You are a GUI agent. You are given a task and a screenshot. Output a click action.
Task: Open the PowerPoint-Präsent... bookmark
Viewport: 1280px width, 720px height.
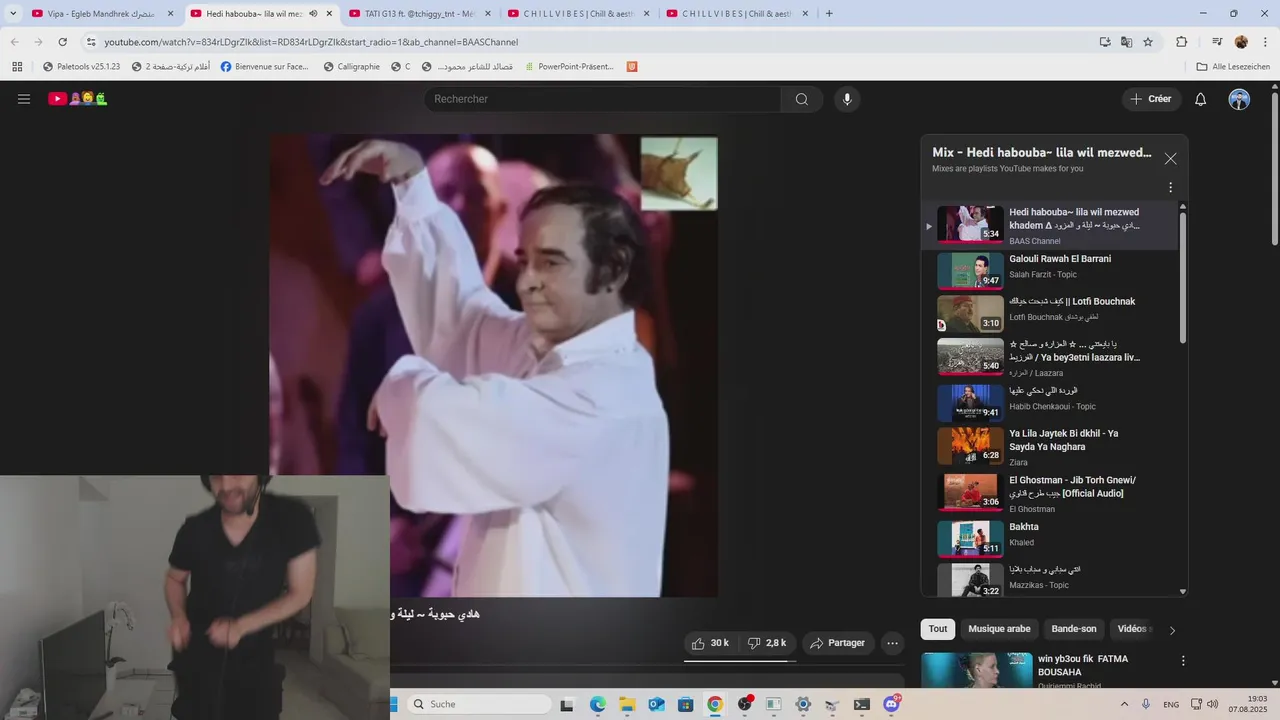tap(568, 67)
